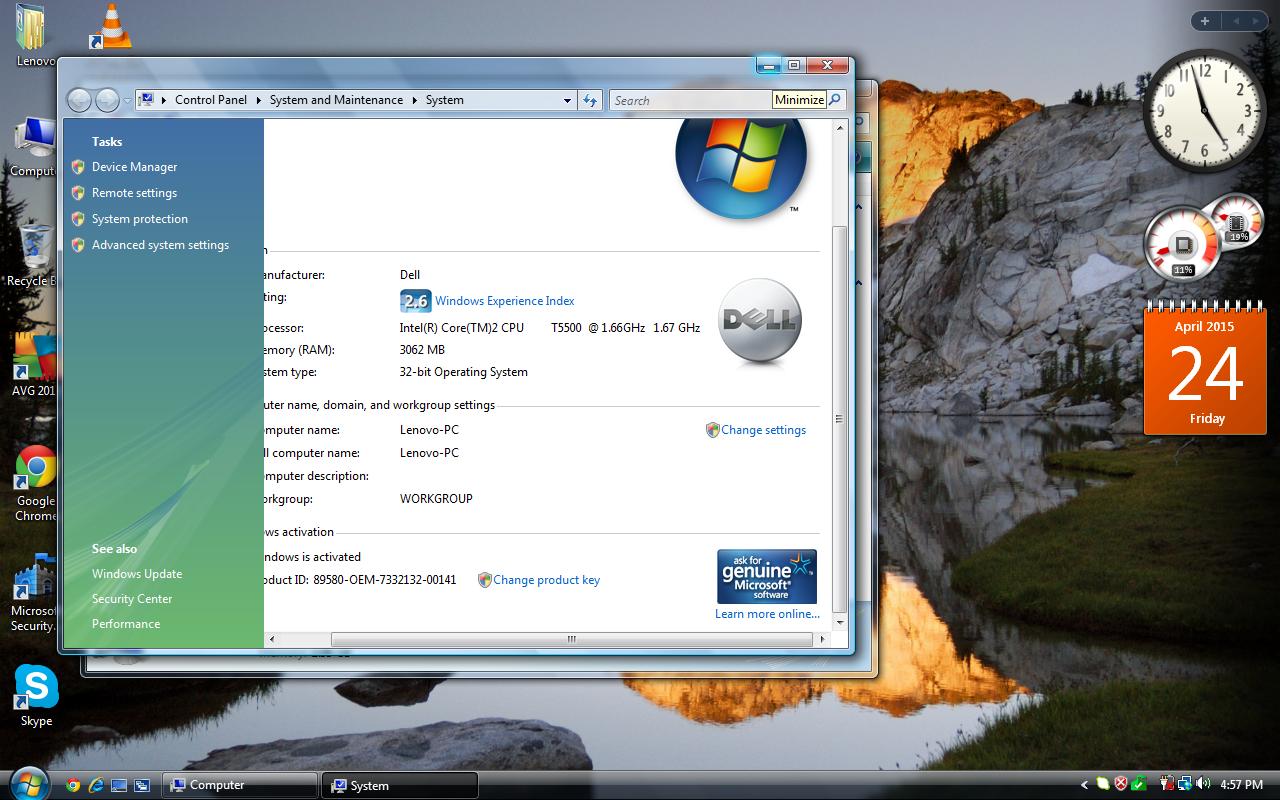Click the battery power tray icon
The width and height of the screenshot is (1280, 800).
coord(1167,784)
